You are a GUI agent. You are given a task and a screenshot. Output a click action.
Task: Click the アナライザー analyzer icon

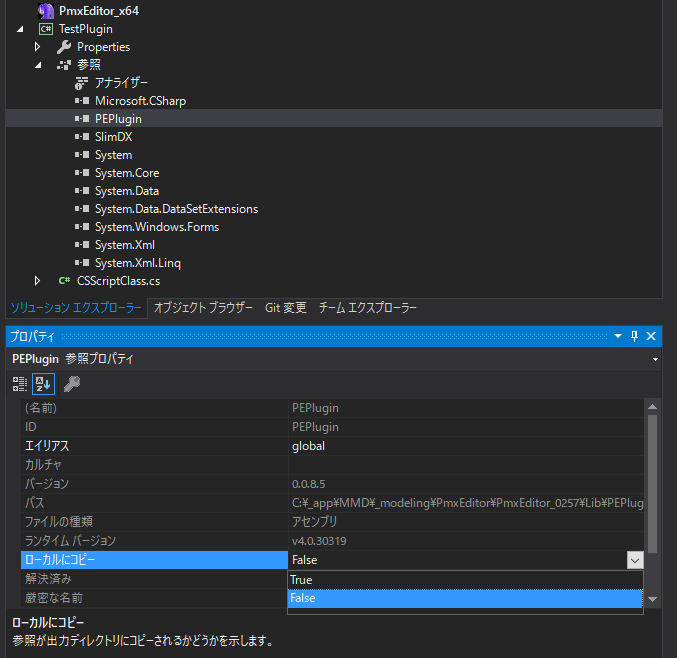(x=82, y=83)
